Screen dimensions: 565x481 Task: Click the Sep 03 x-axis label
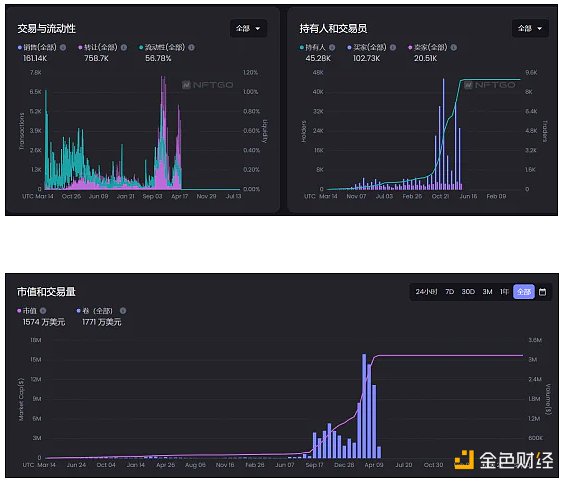coord(152,196)
